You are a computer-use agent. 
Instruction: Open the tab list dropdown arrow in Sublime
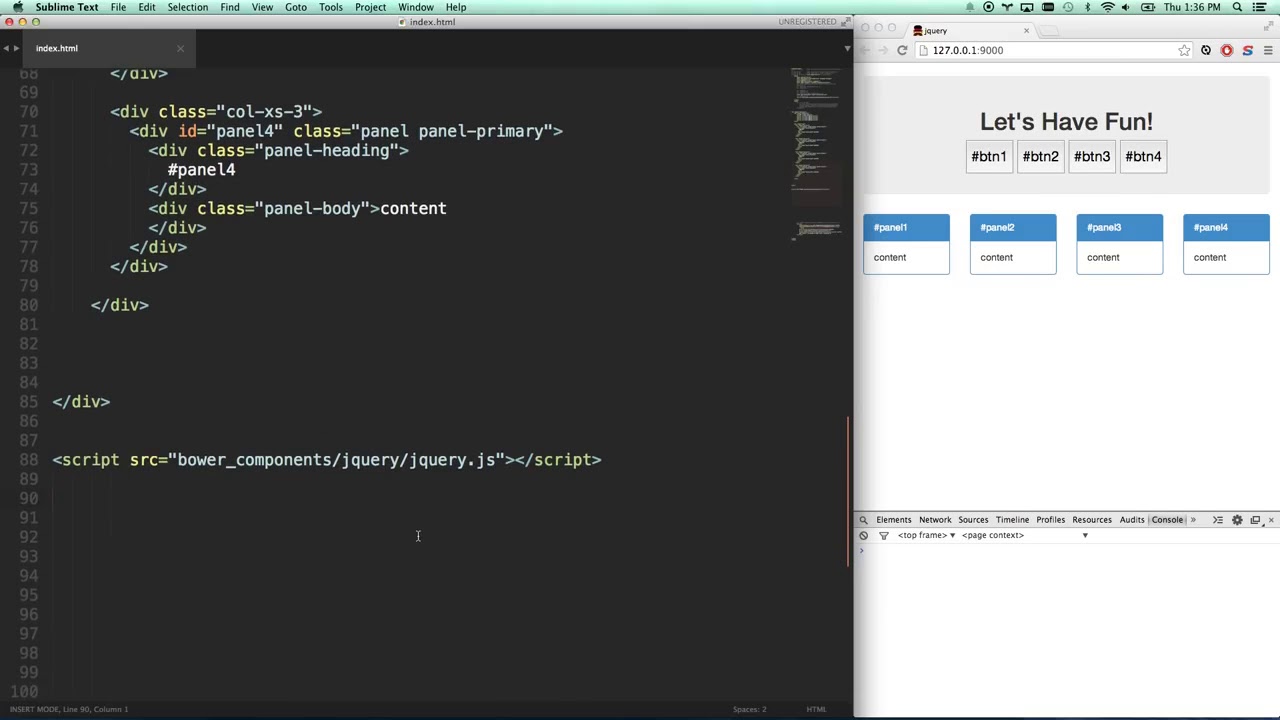click(x=847, y=48)
